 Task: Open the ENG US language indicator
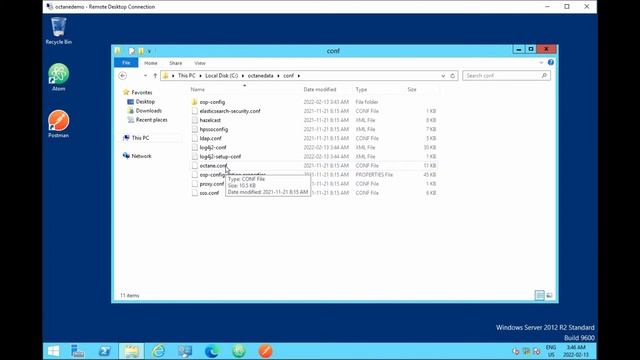point(551,351)
